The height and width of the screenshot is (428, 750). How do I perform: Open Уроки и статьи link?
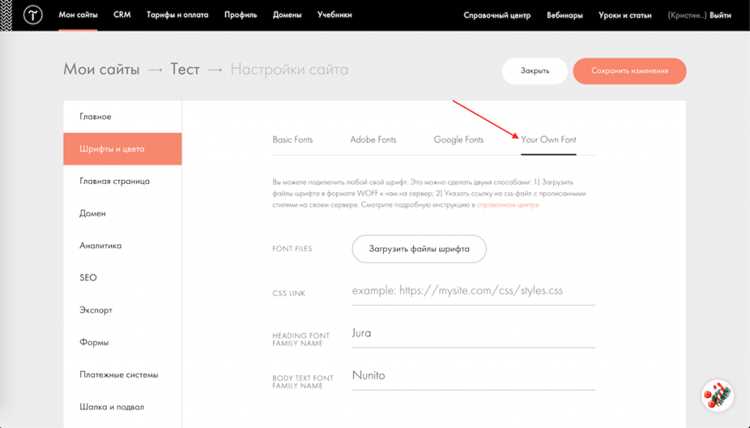click(x=625, y=15)
